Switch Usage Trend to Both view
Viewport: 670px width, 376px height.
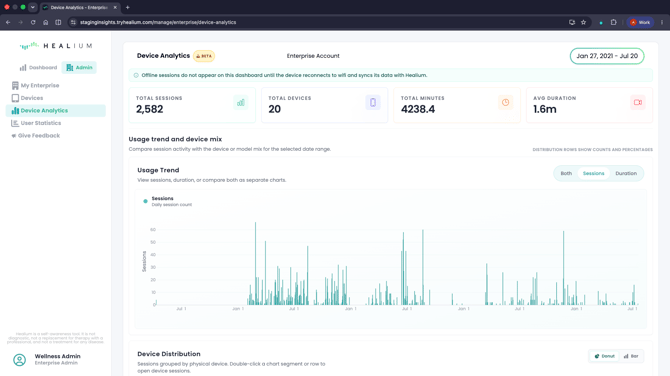click(566, 173)
